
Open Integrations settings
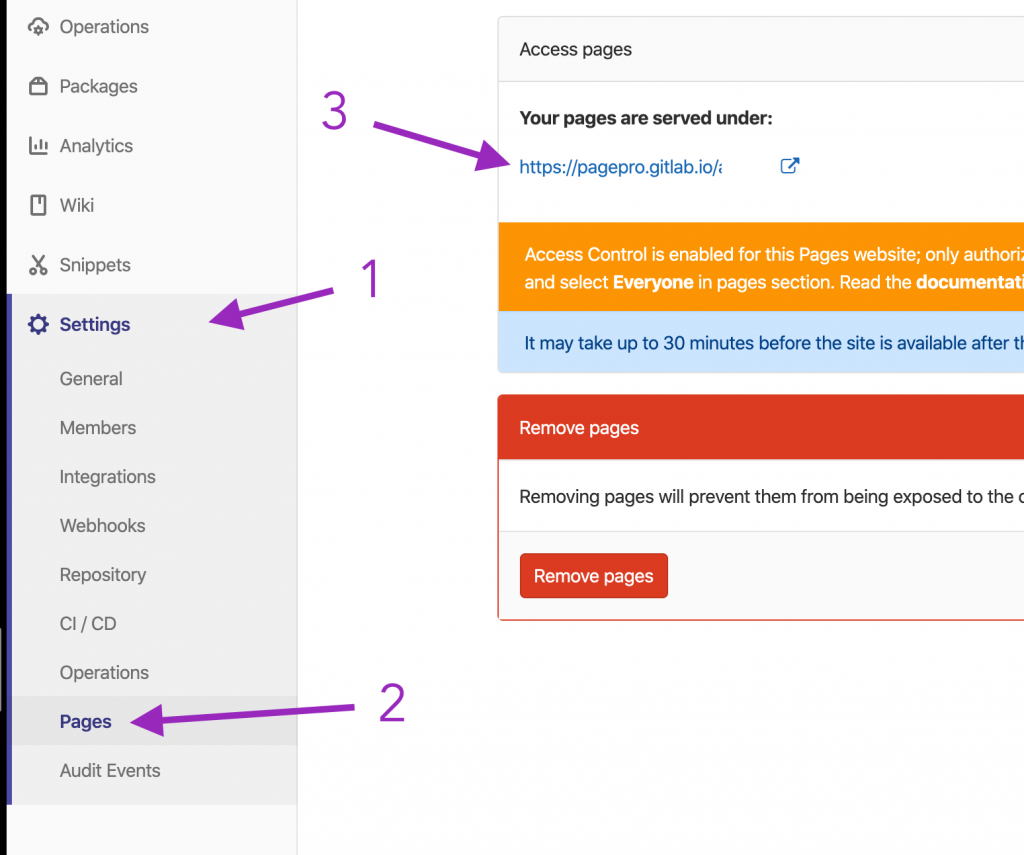point(108,477)
